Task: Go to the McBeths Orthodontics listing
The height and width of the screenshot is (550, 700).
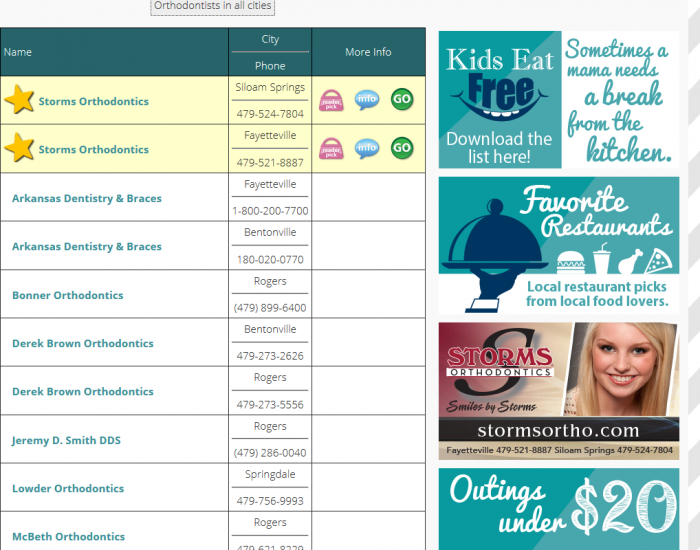Action: pyautogui.click(x=68, y=536)
